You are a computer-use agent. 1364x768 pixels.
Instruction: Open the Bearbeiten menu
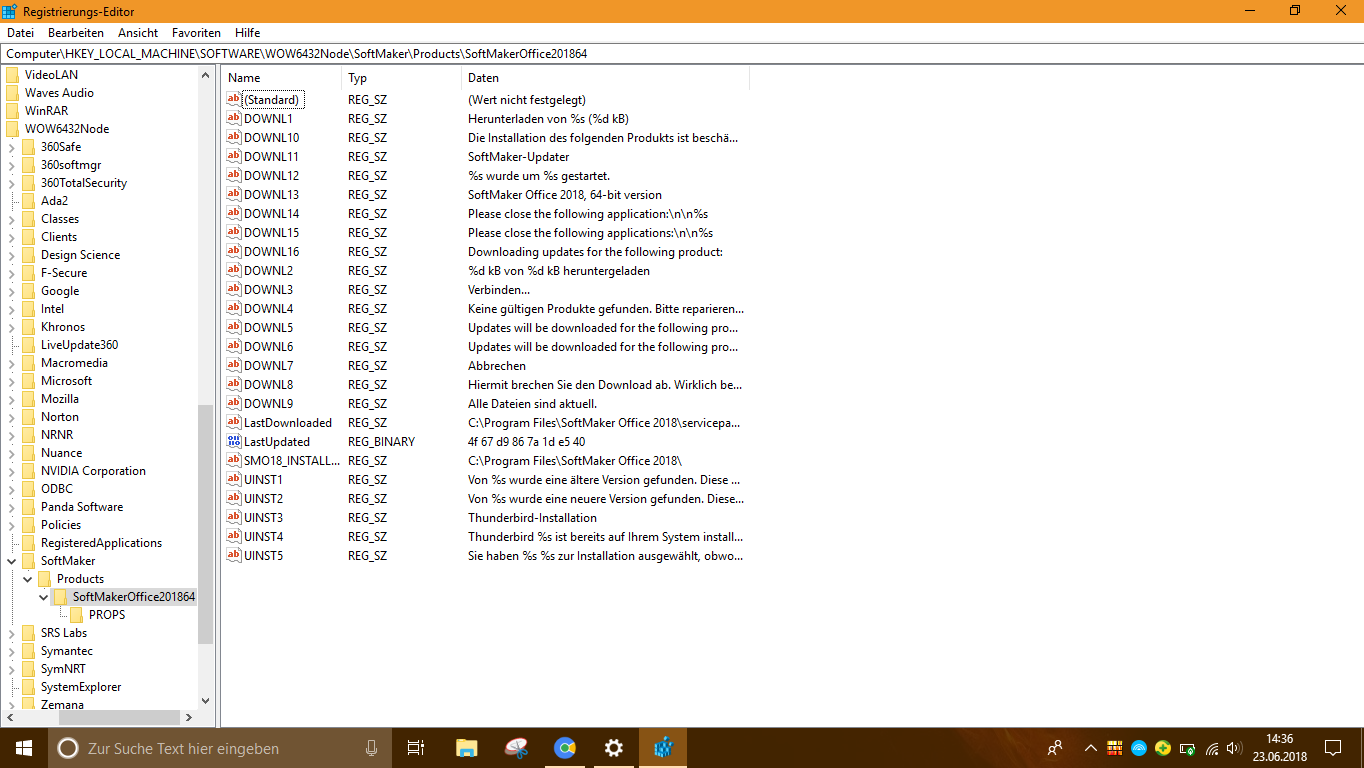tap(76, 33)
